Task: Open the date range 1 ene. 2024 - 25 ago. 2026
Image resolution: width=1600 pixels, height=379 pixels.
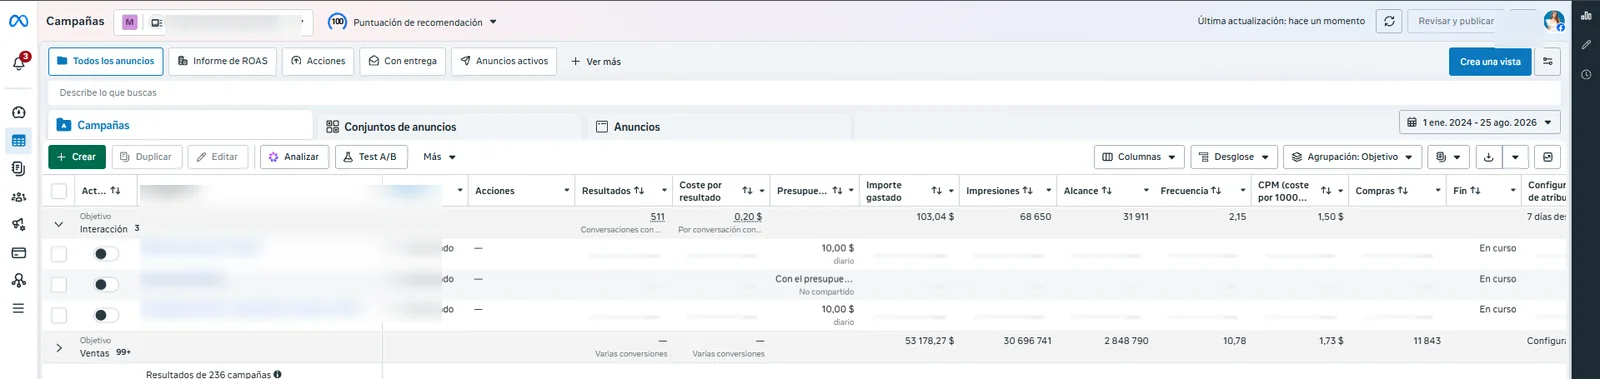Action: [x=1479, y=123]
